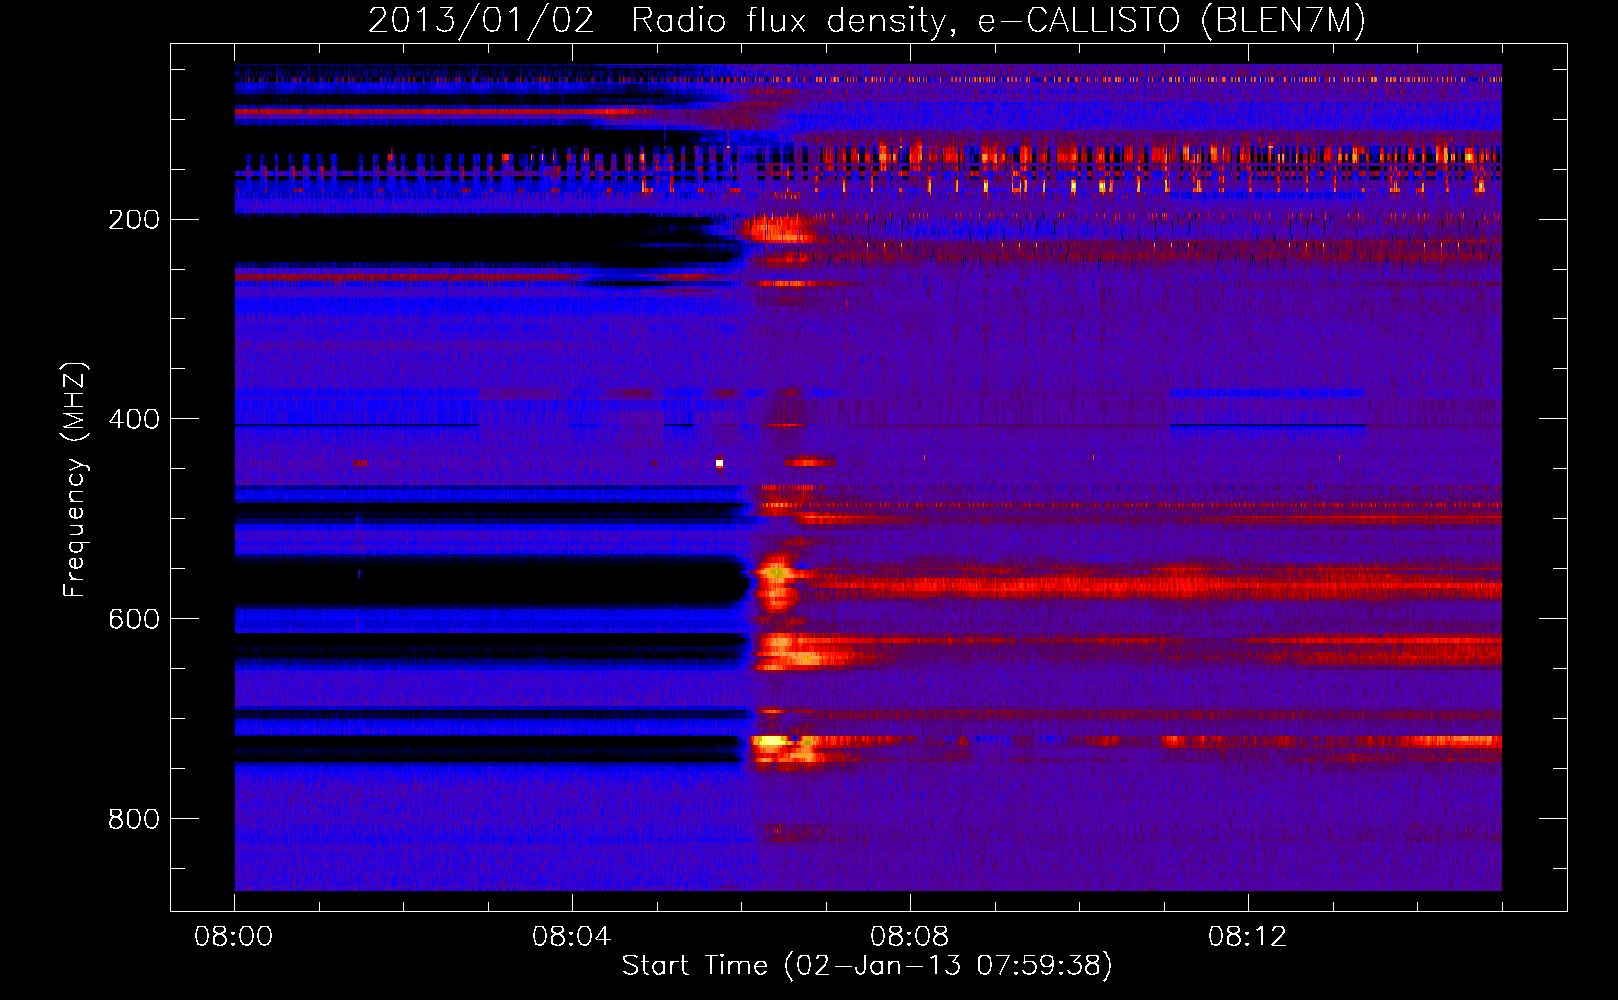Click the 'Start Time (02-Jan-13 07:59:38)' label
Image resolution: width=1618 pixels, height=1000 pixels.
(x=867, y=966)
